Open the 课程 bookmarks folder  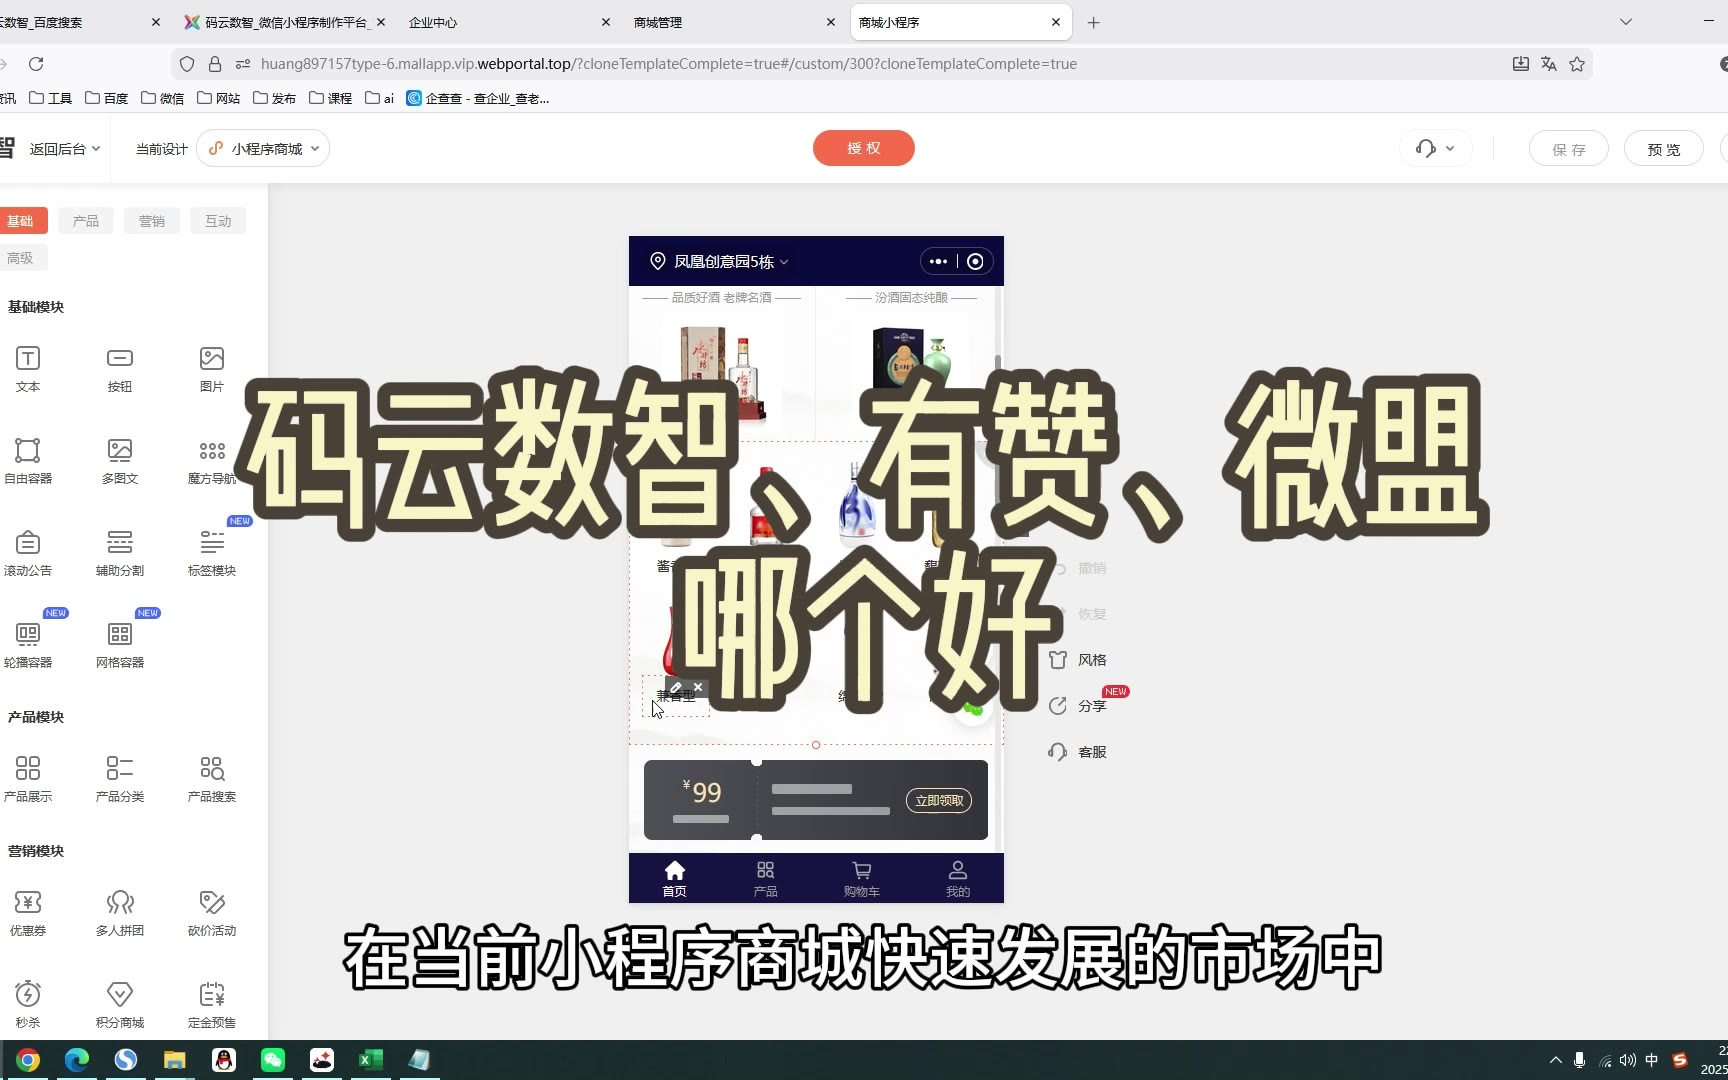330,98
